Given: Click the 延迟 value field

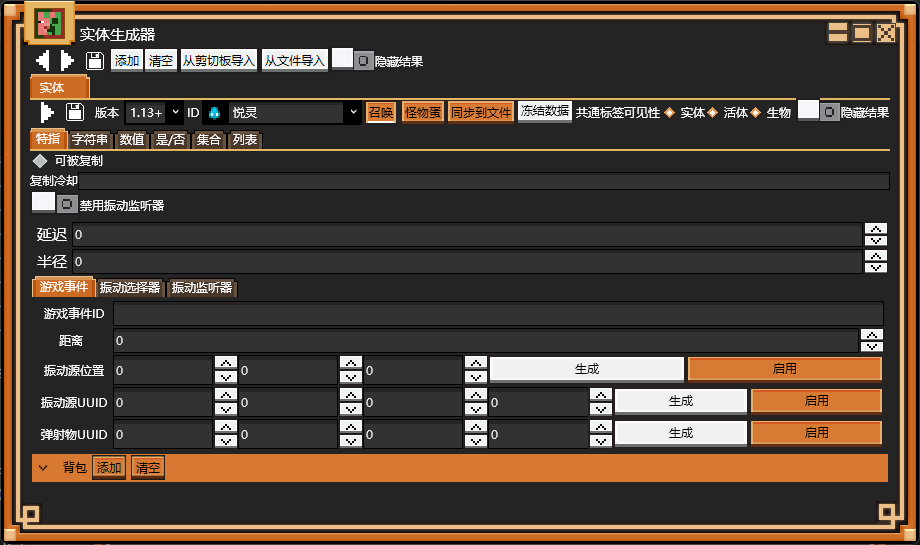Looking at the screenshot, I should (468, 235).
